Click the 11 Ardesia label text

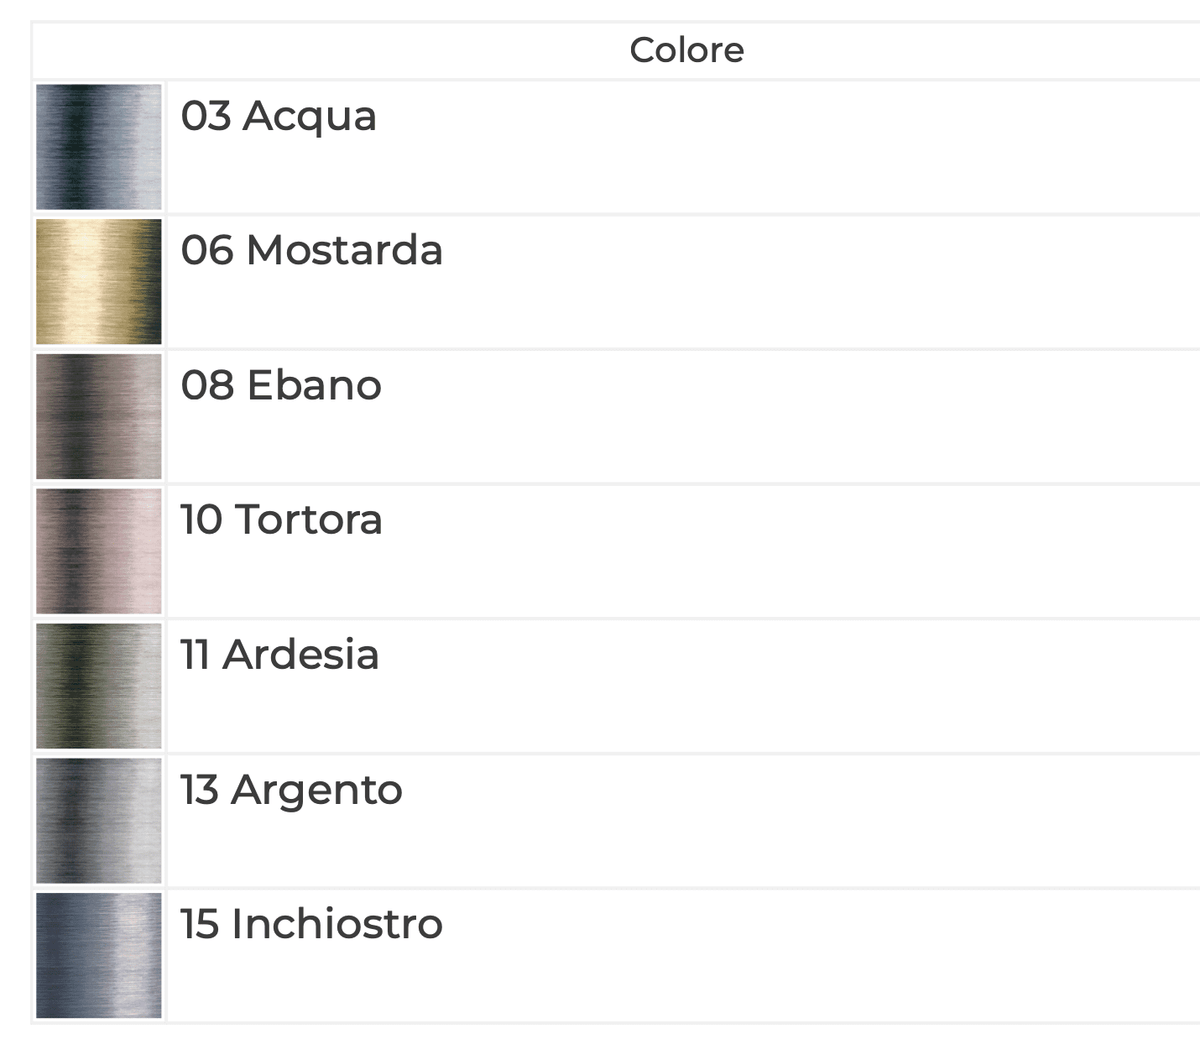coord(280,655)
